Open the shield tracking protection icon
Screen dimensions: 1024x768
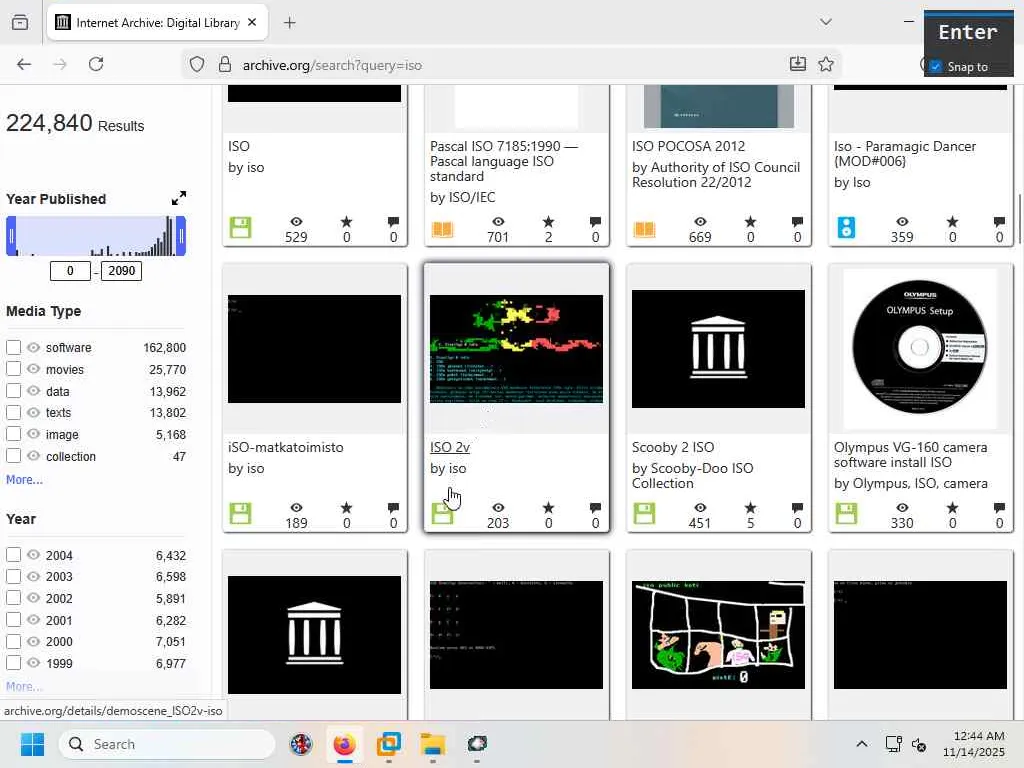point(197,64)
